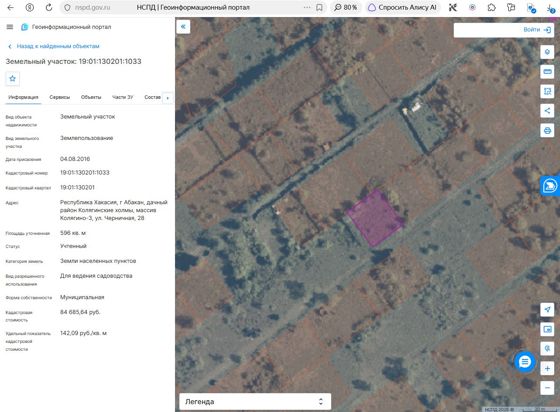Open the map layers pin tool icon
Screen dimensions: 560x412
pos(547,52)
